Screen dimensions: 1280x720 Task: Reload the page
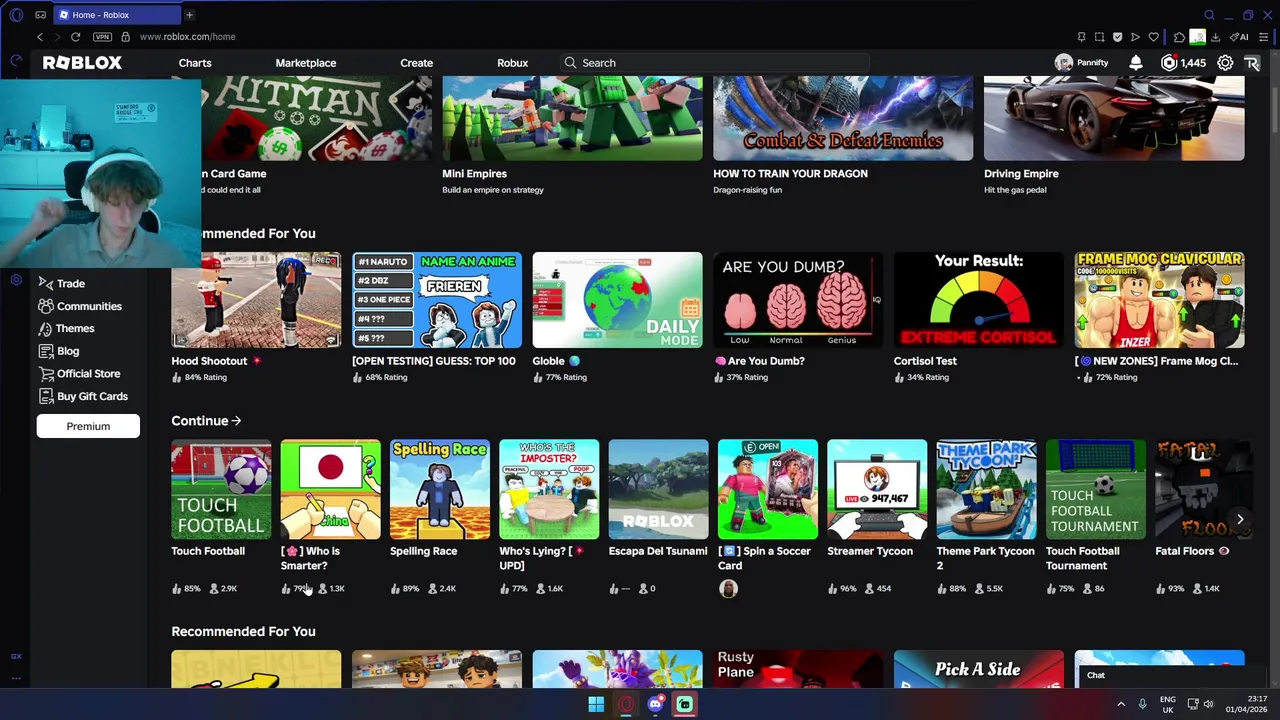point(75,37)
